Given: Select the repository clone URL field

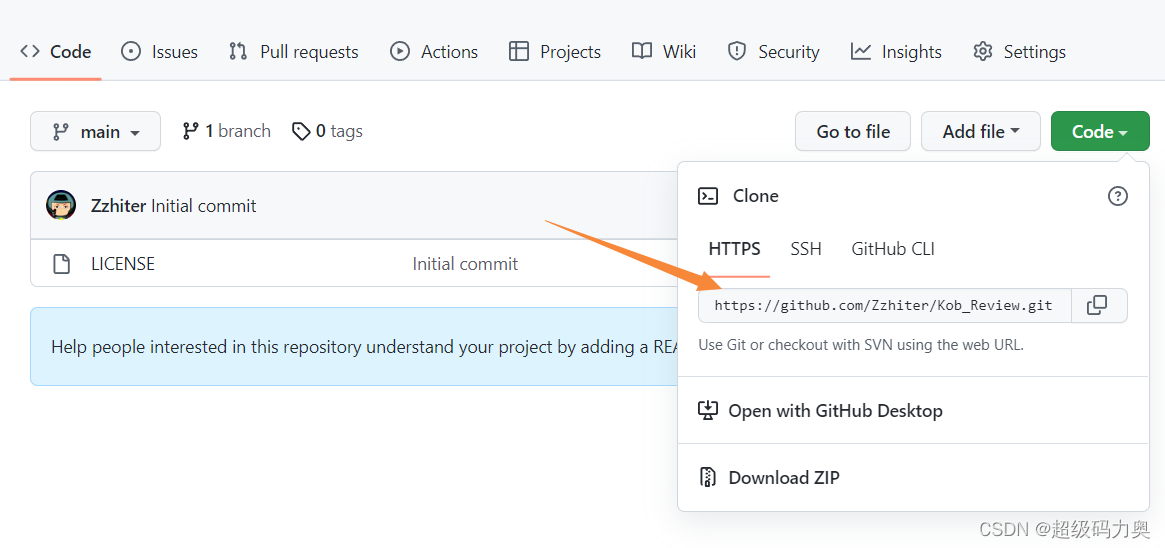Looking at the screenshot, I should (x=884, y=305).
